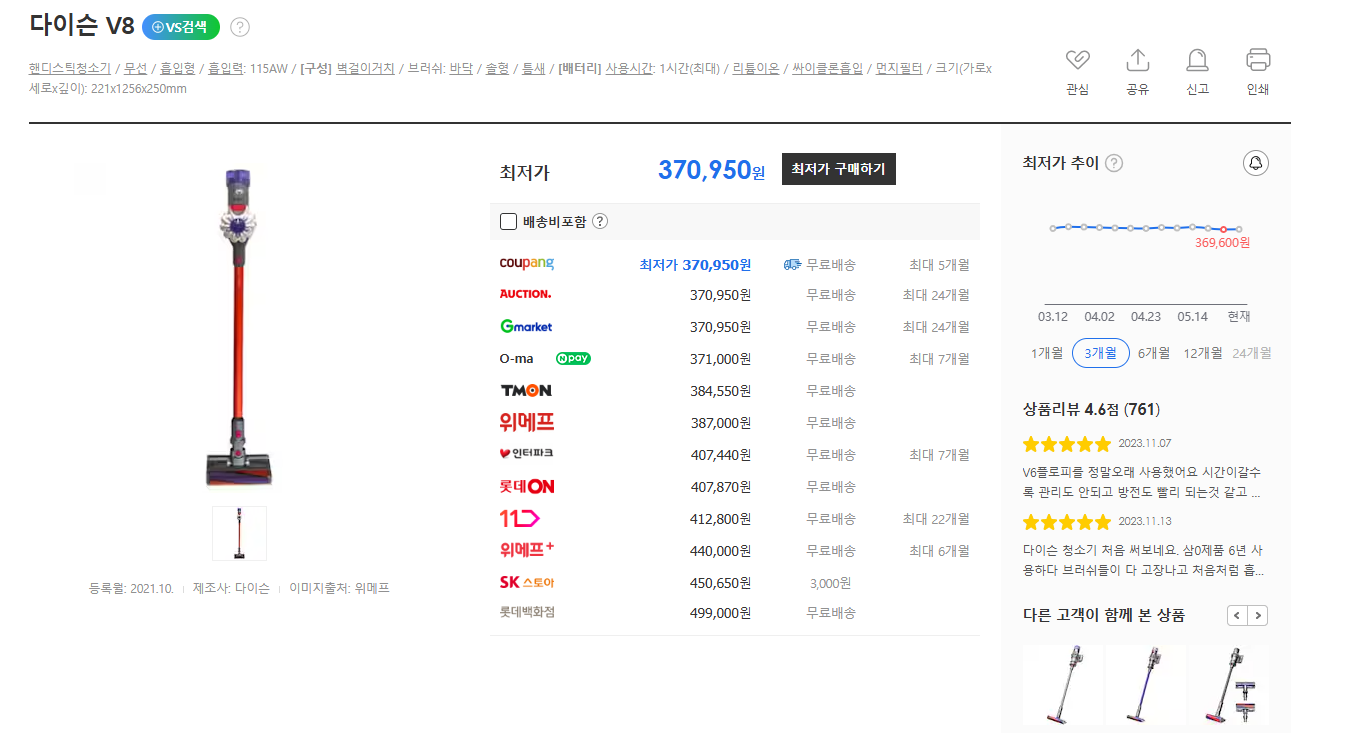Open the 인터파크 seller logo
Viewport: 1360px width, 733px height.
pyautogui.click(x=526, y=454)
